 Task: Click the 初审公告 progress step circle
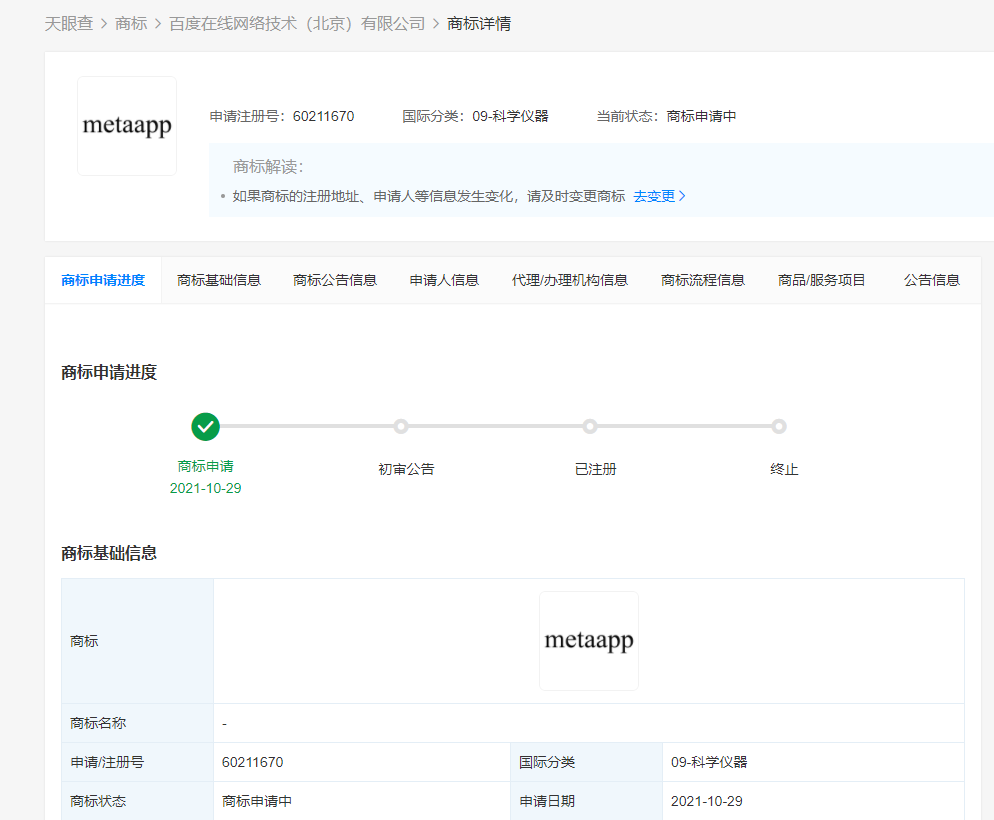(401, 427)
